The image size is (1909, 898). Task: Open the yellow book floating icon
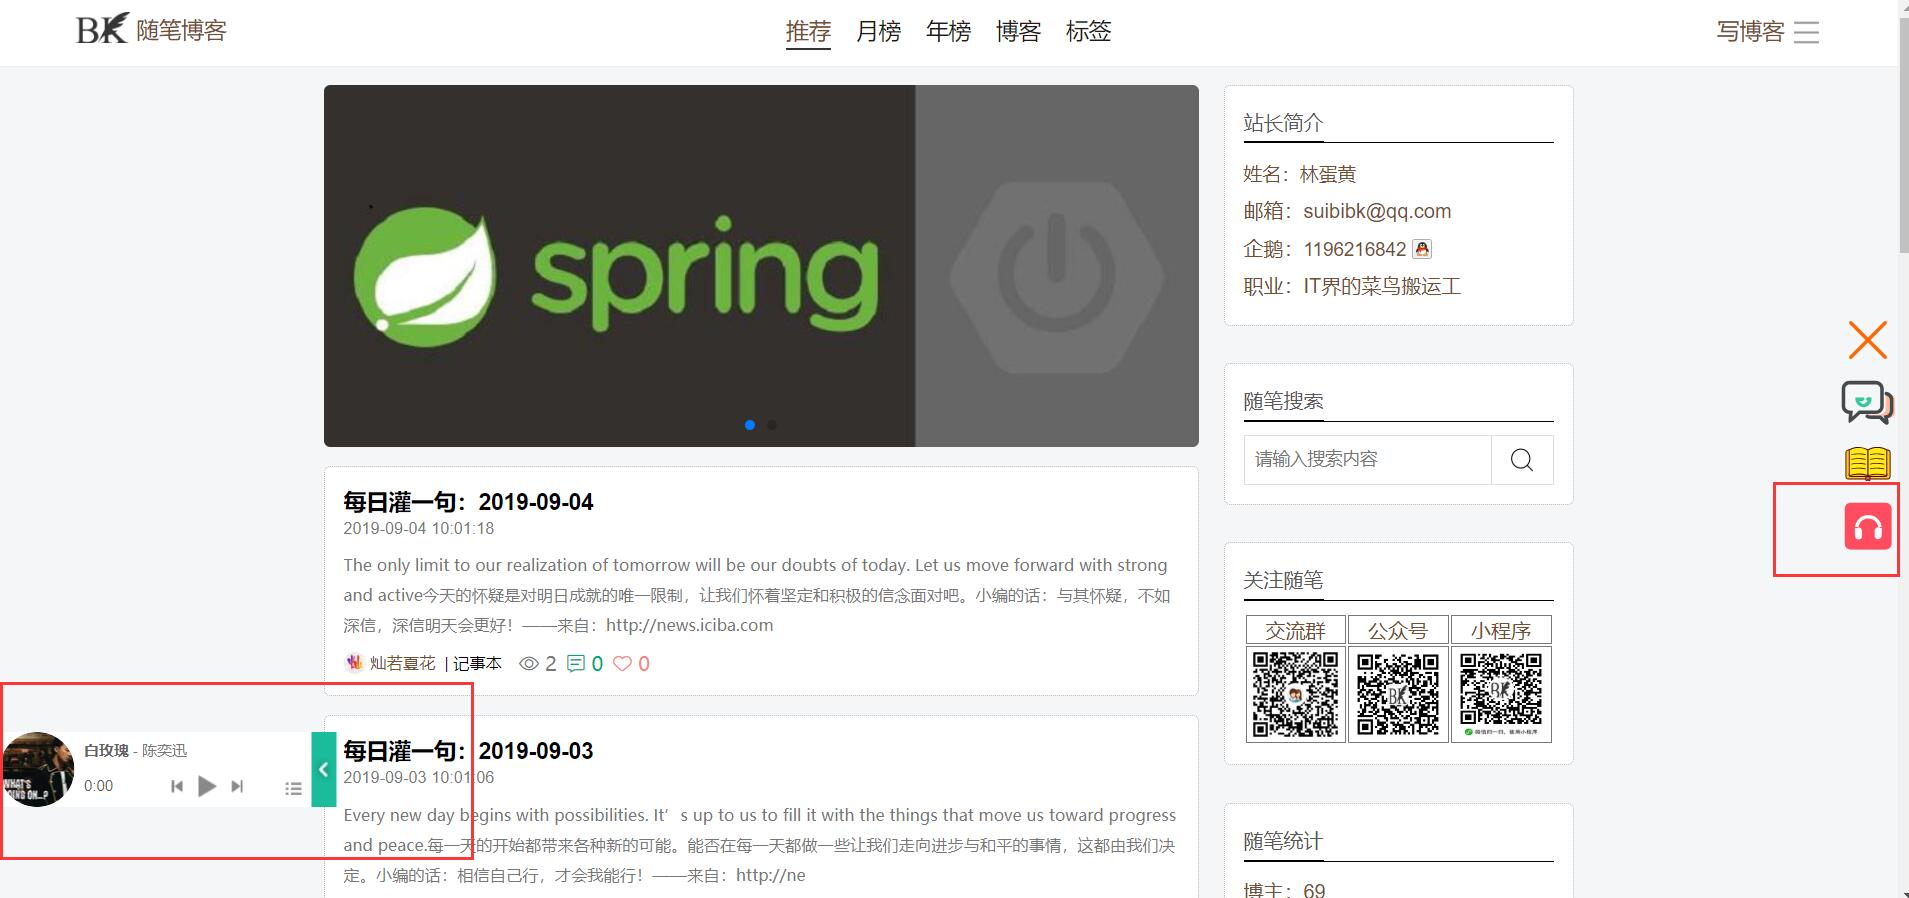point(1867,463)
